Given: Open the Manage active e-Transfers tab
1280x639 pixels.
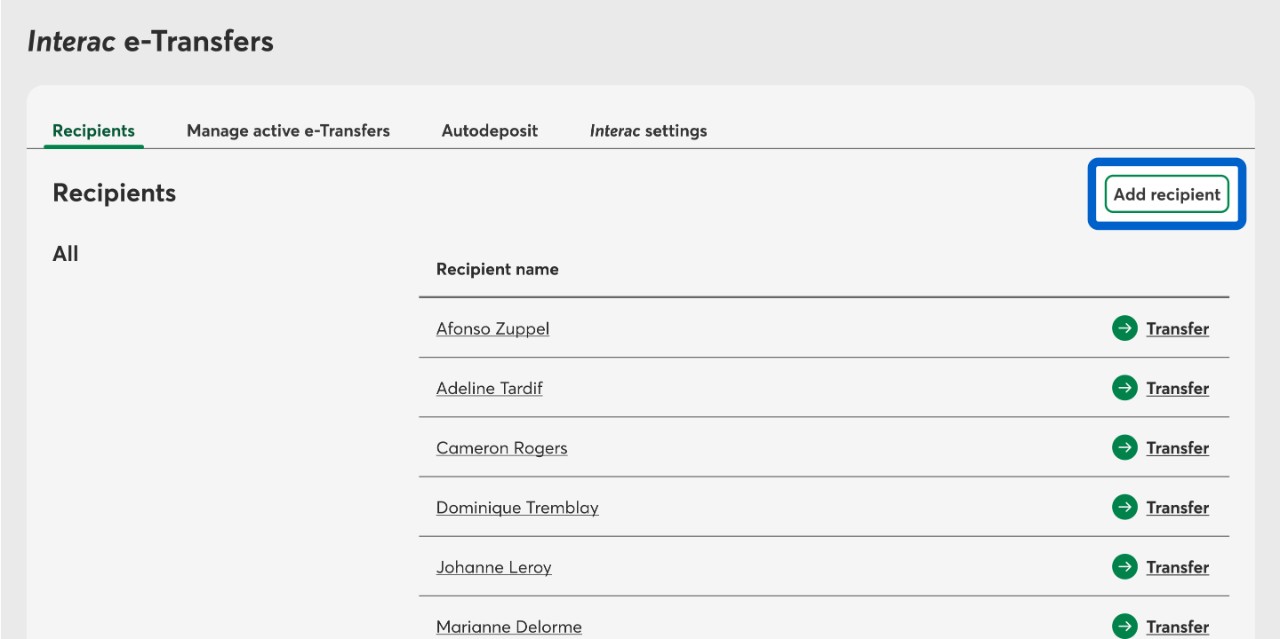Looking at the screenshot, I should click(288, 131).
